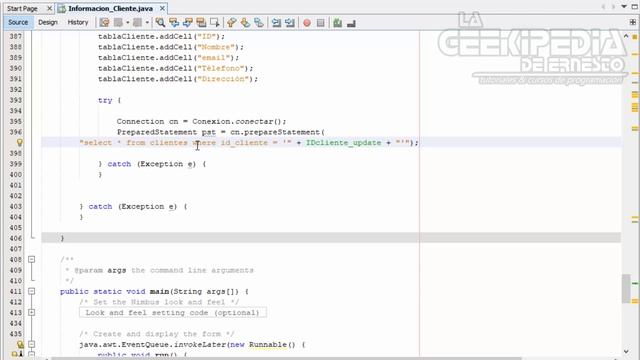Viewport: 640px width, 360px height.
Task: Click 'catch' keyword on line 503
Action: pos(100,206)
